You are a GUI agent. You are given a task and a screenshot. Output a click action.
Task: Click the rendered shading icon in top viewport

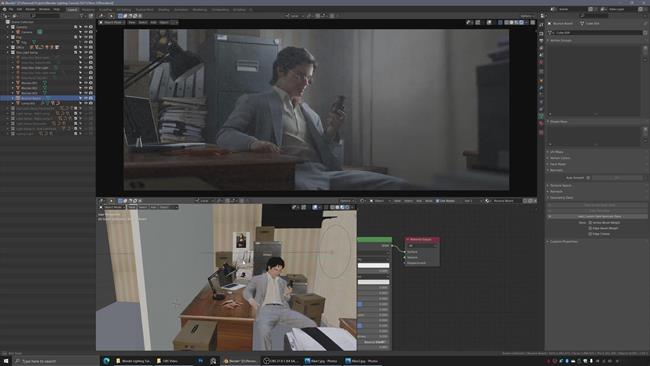pos(521,22)
